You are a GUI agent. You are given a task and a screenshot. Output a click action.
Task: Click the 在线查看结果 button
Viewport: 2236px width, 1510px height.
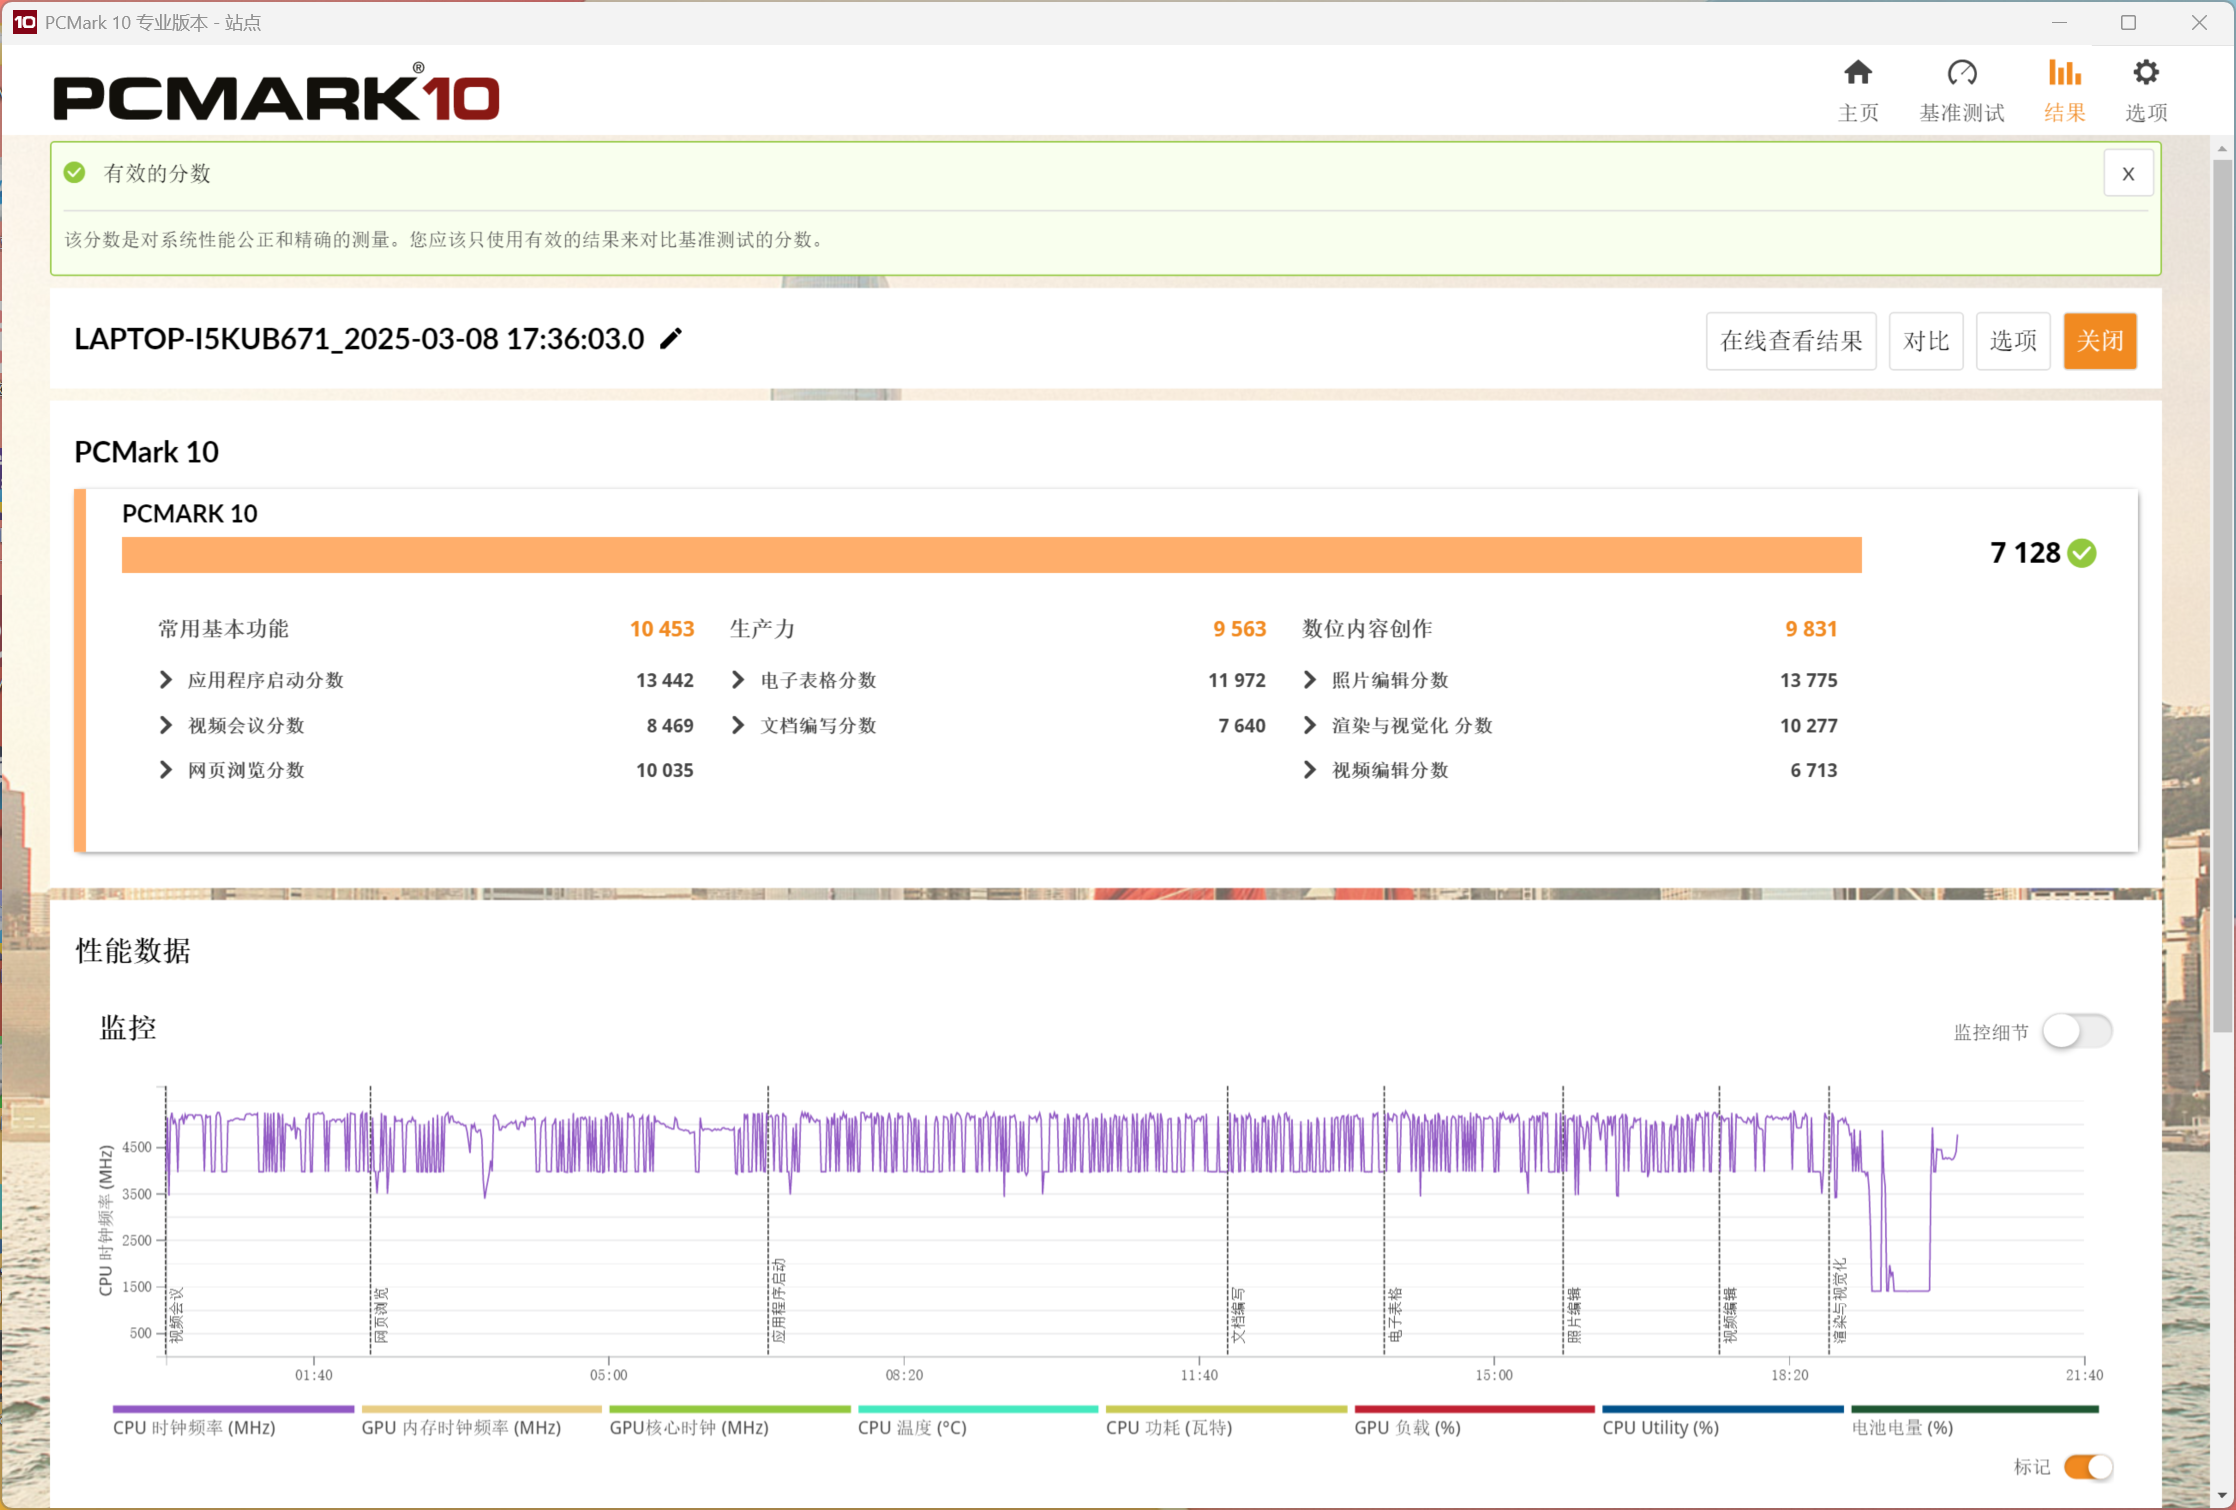pos(1791,341)
